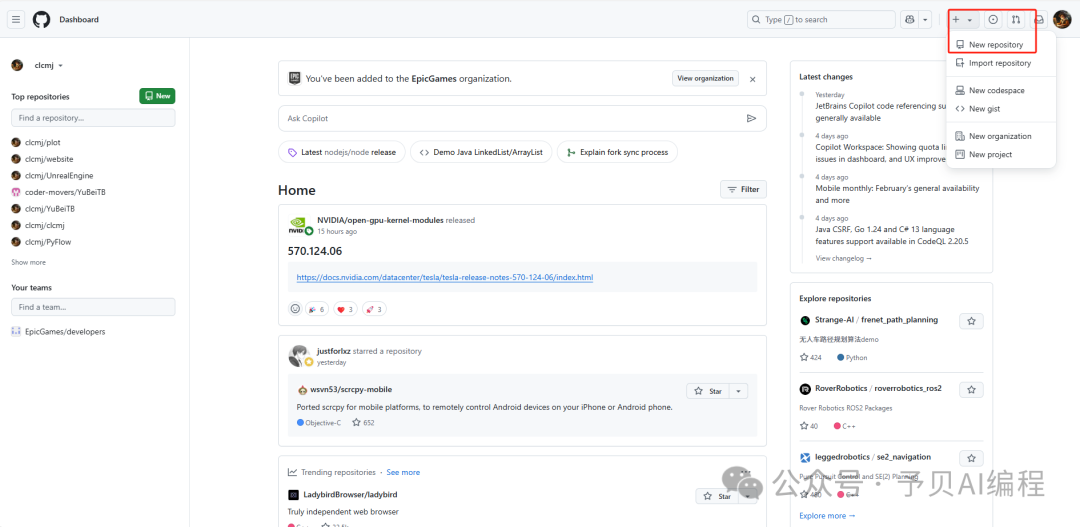Open clcmj/plot repository
The image size is (1080, 527).
43,143
